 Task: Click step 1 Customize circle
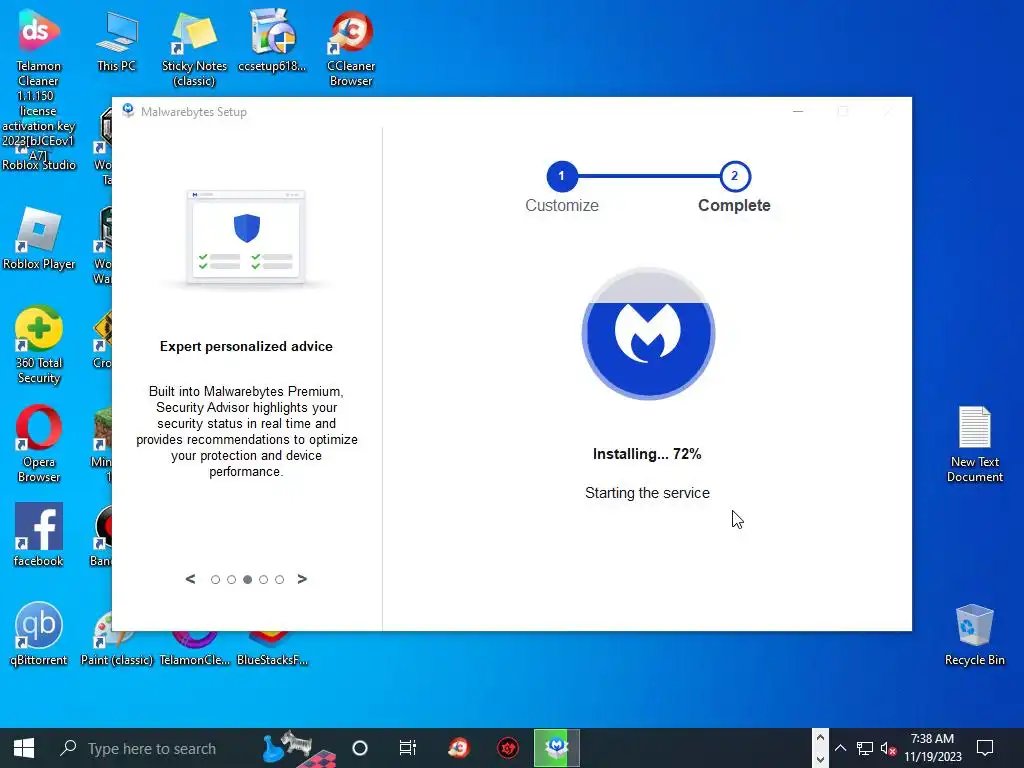(562, 176)
